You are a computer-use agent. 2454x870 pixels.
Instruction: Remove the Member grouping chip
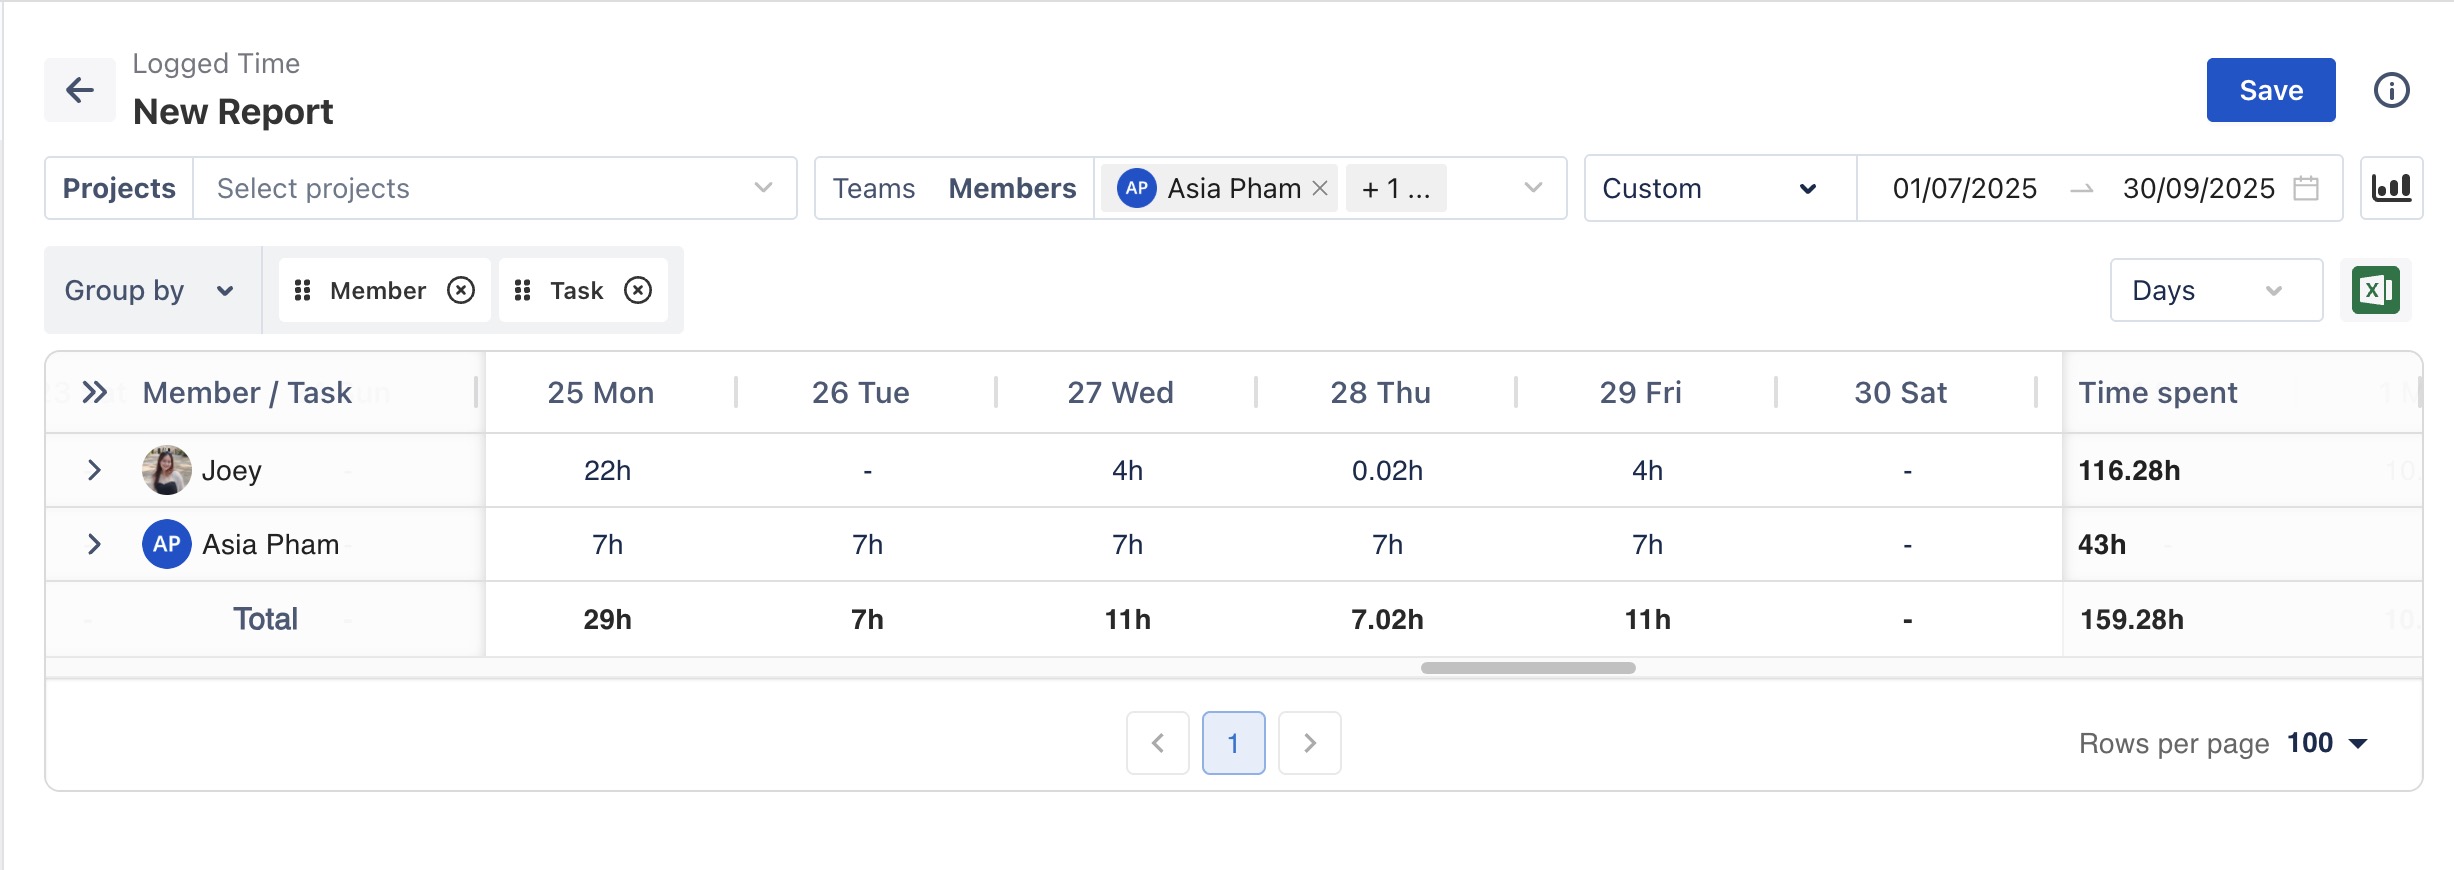(x=461, y=290)
